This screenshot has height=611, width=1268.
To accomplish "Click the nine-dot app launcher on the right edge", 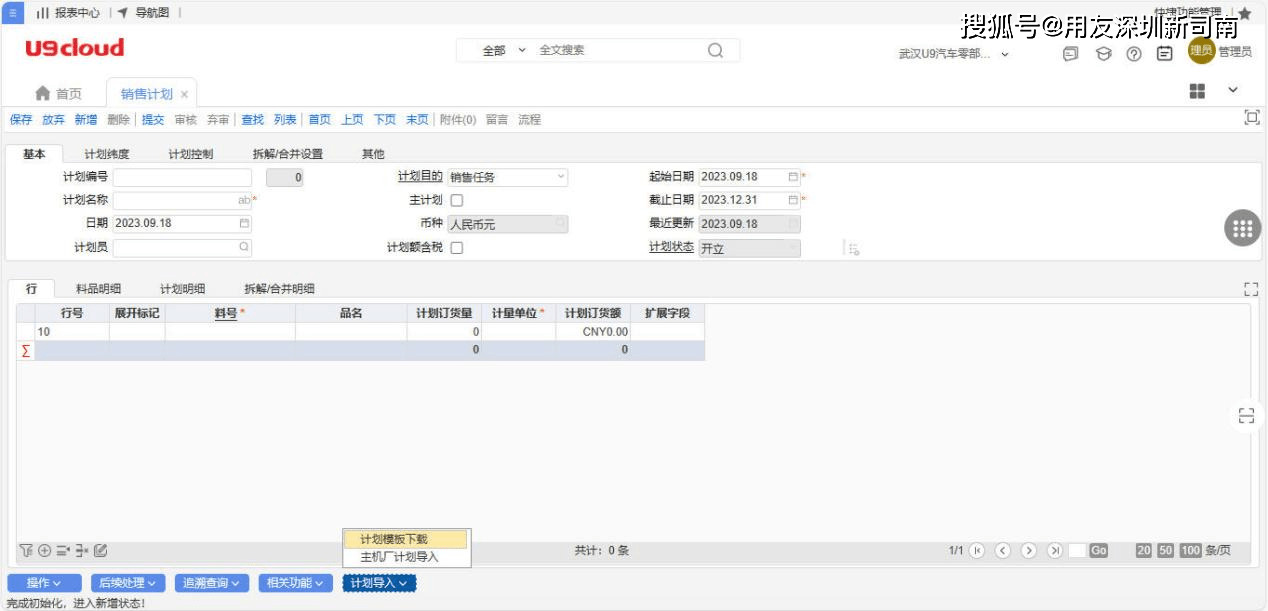I will click(1242, 227).
